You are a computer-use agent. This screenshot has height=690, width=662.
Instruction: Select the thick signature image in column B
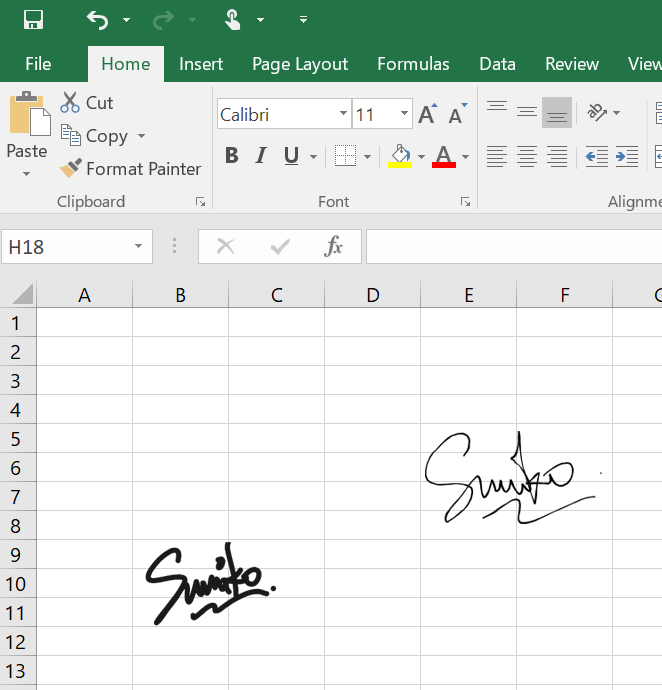211,584
